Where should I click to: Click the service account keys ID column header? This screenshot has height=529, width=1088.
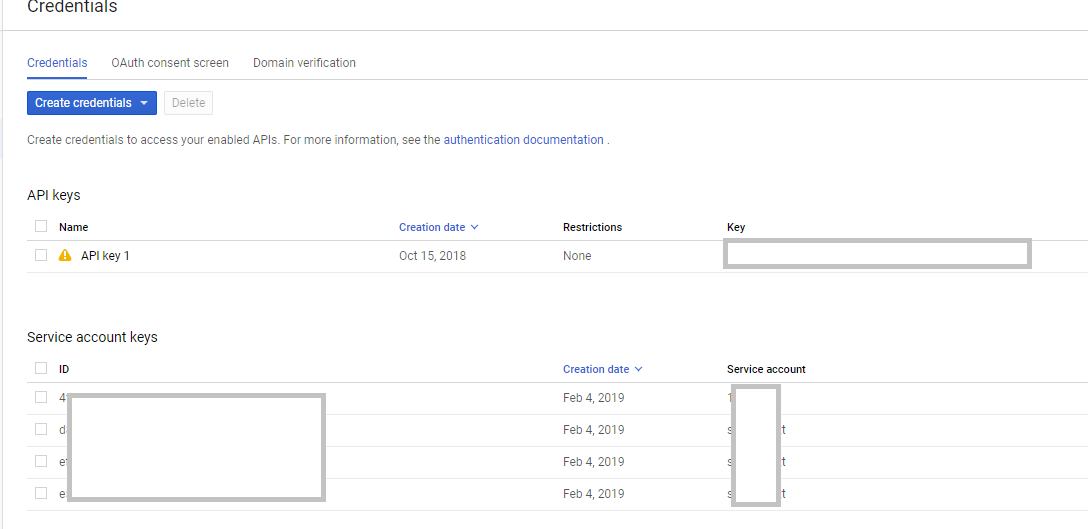point(64,369)
